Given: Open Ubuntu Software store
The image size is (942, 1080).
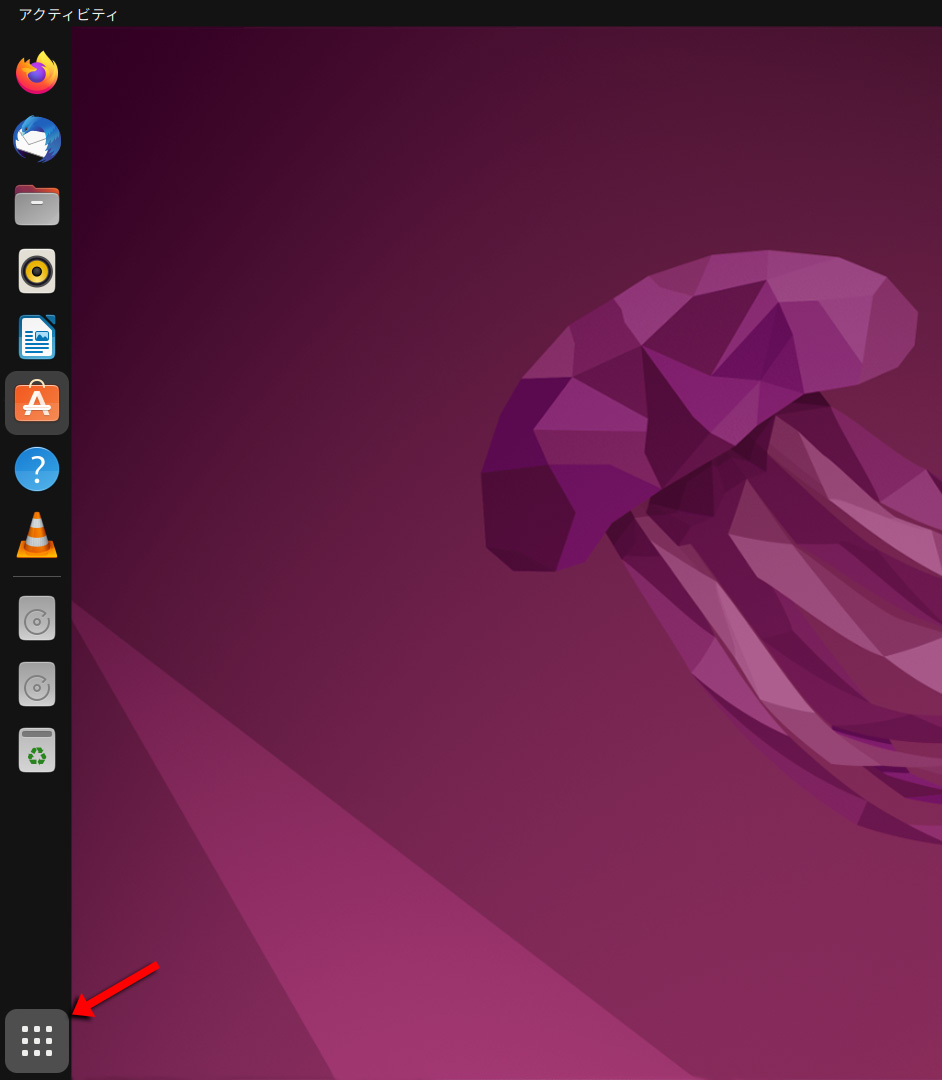Looking at the screenshot, I should point(37,403).
